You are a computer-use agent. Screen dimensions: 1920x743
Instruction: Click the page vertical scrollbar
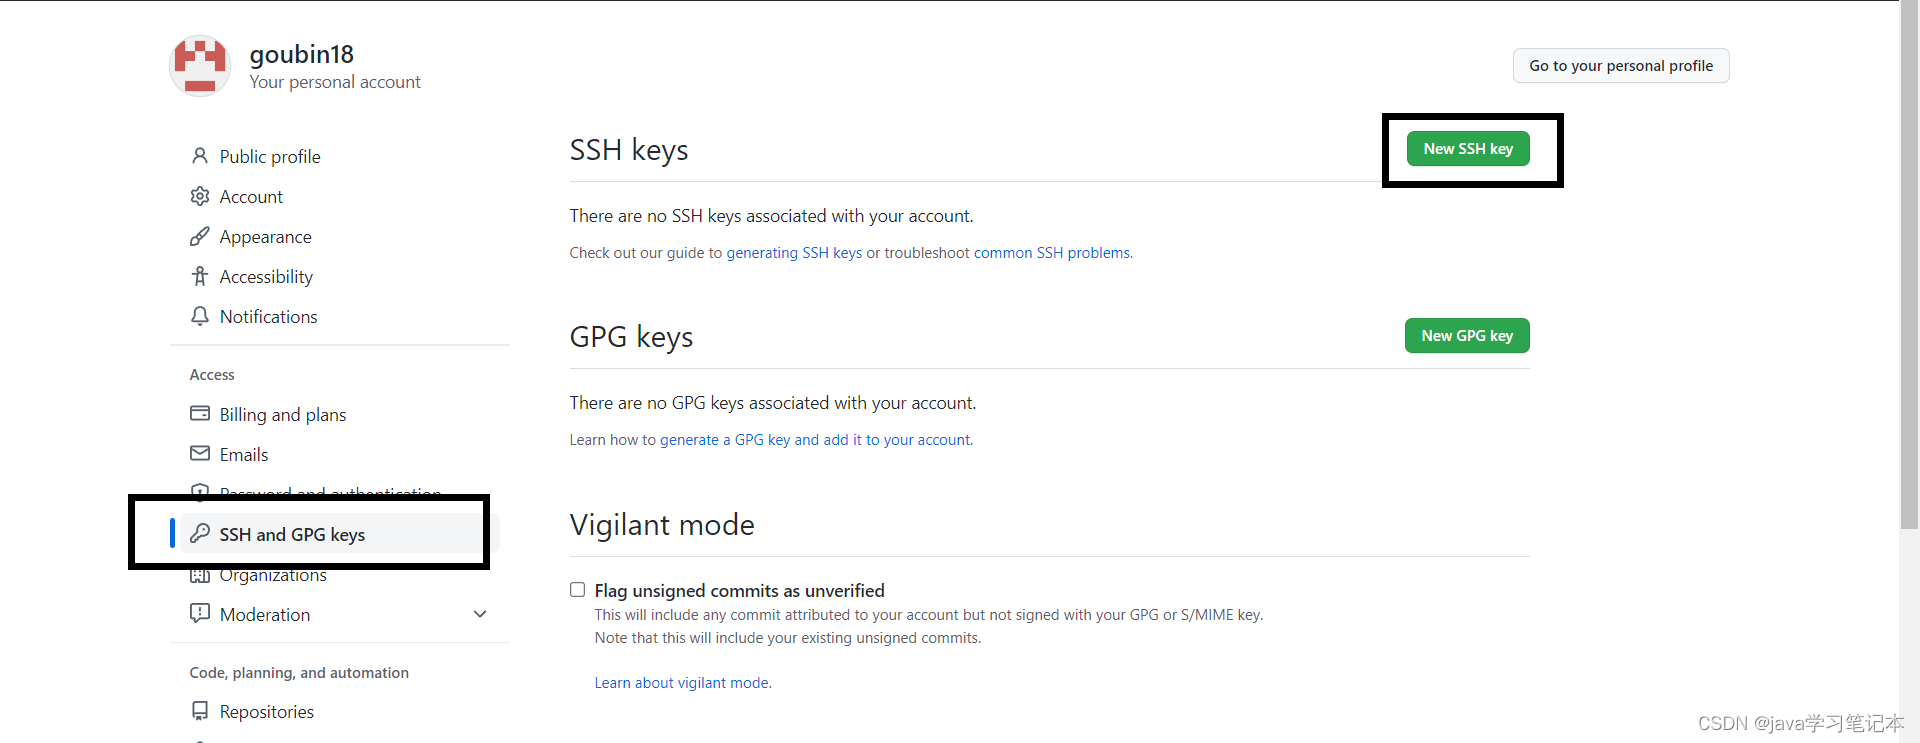point(1909,300)
